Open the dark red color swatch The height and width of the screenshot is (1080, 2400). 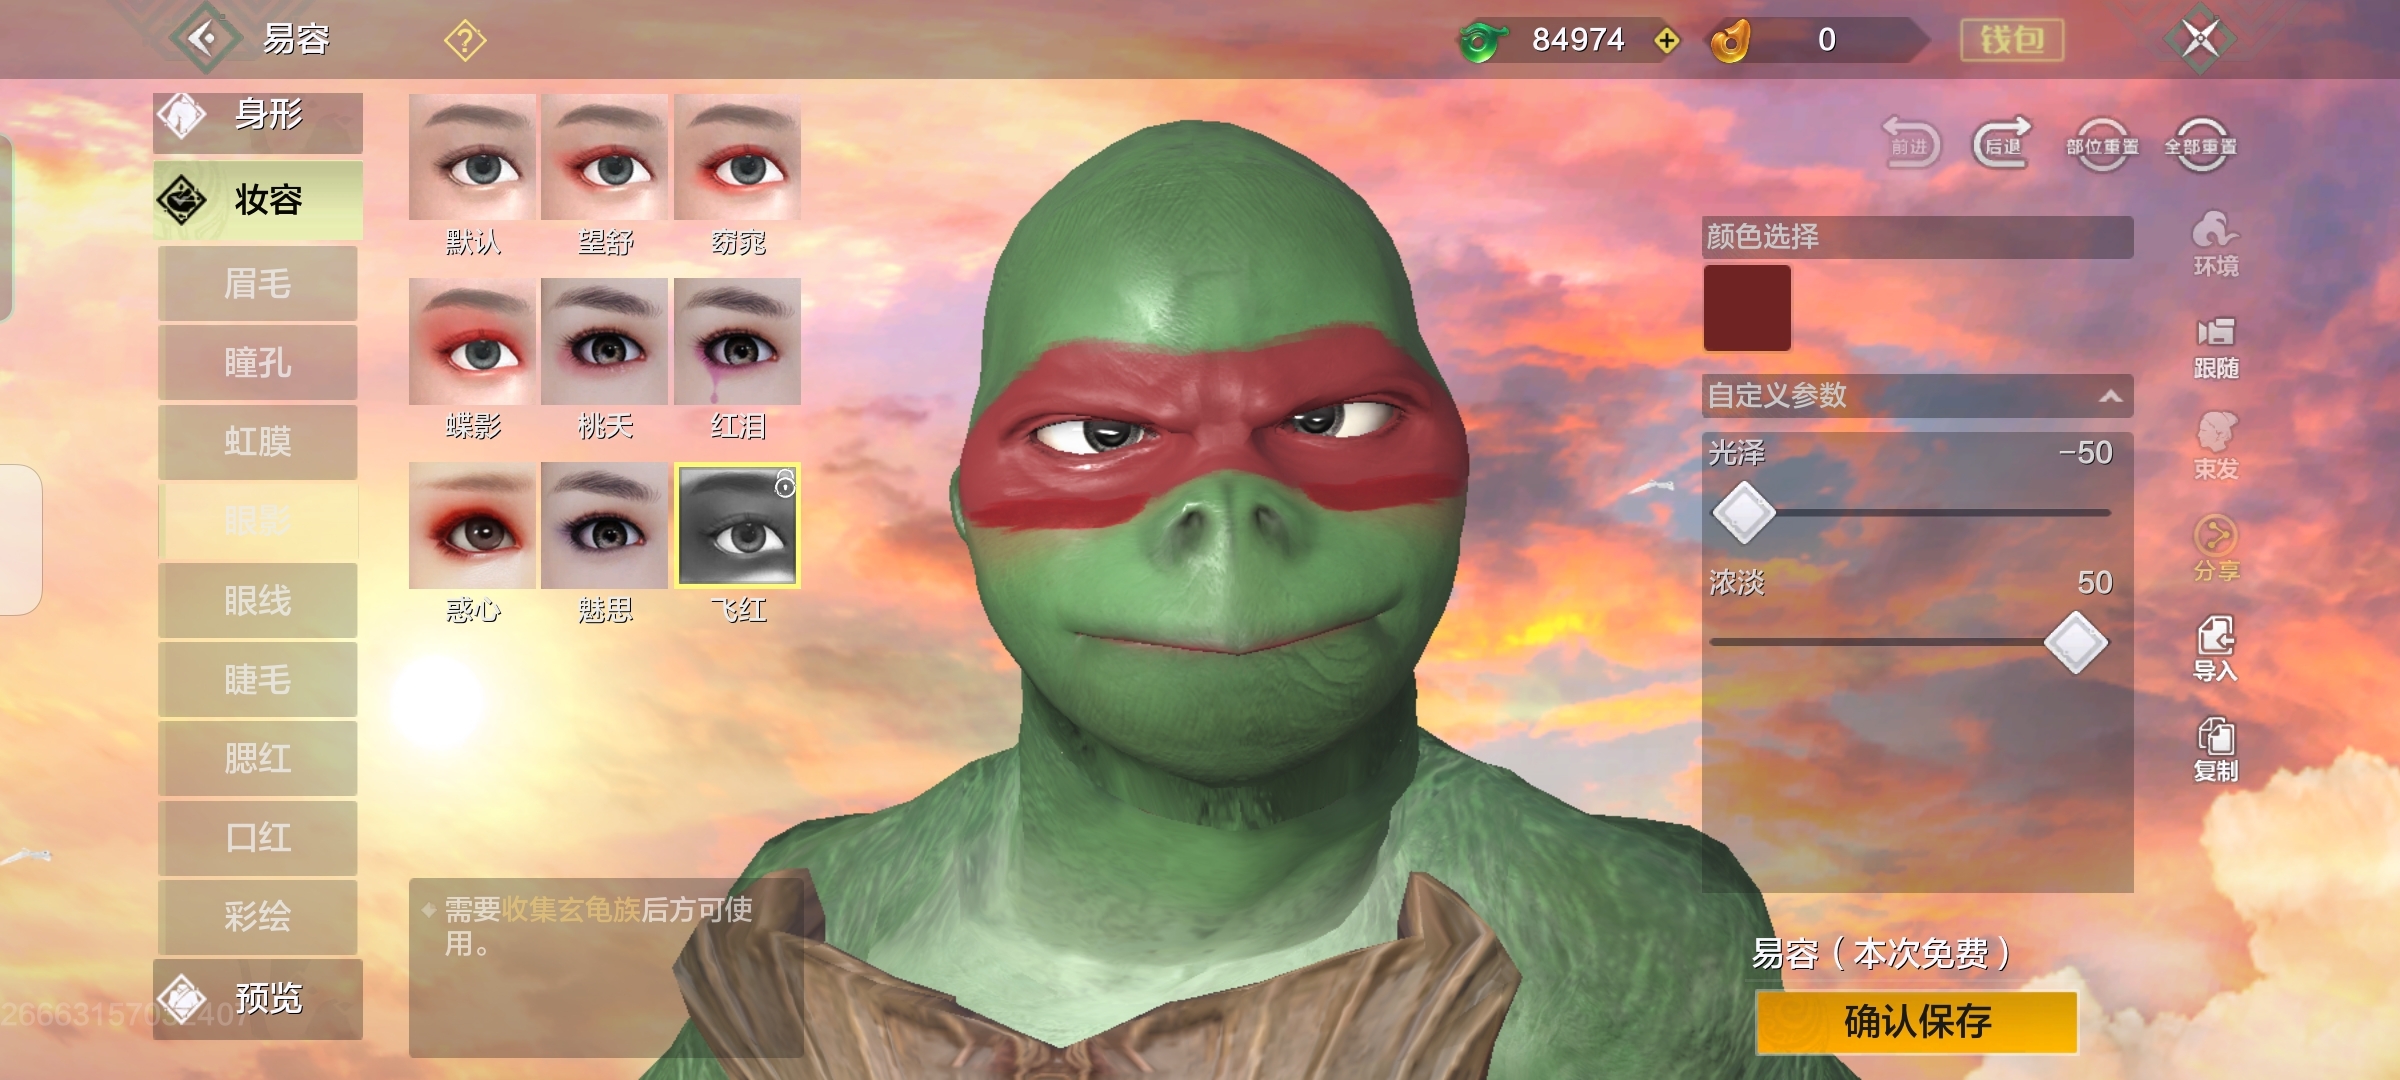click(x=1747, y=307)
